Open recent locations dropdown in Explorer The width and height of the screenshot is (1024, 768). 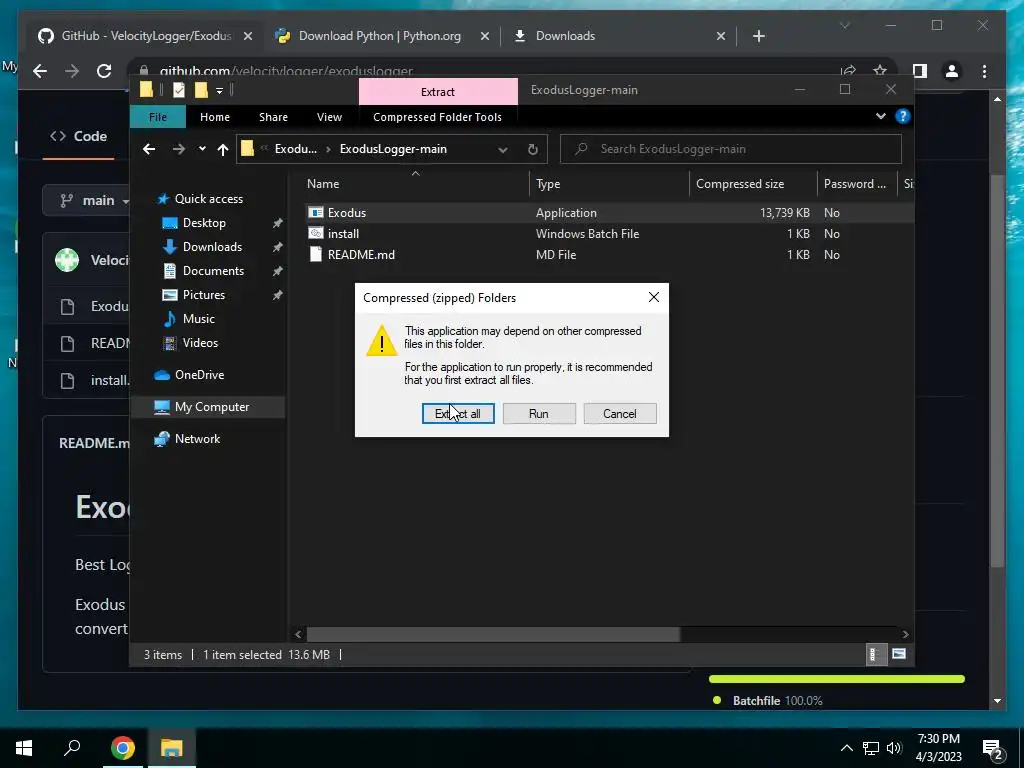202,150
